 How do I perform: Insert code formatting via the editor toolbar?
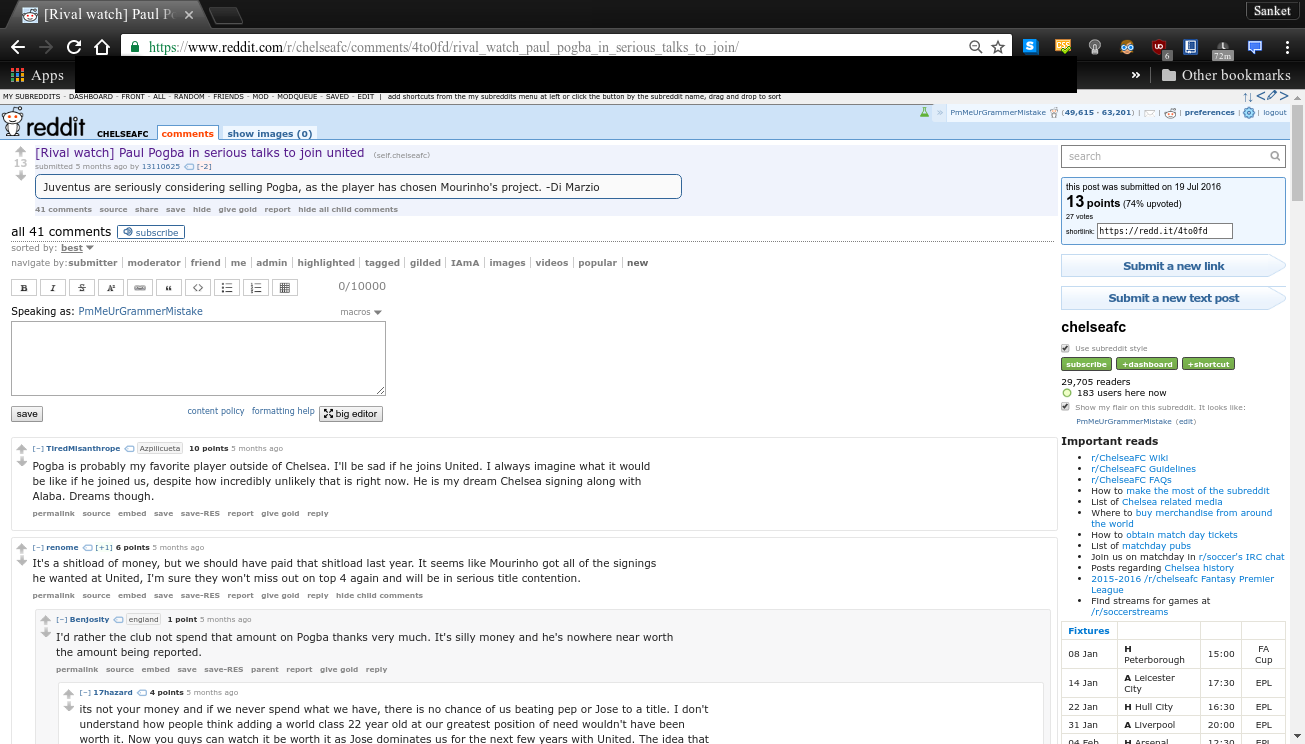coord(198,288)
